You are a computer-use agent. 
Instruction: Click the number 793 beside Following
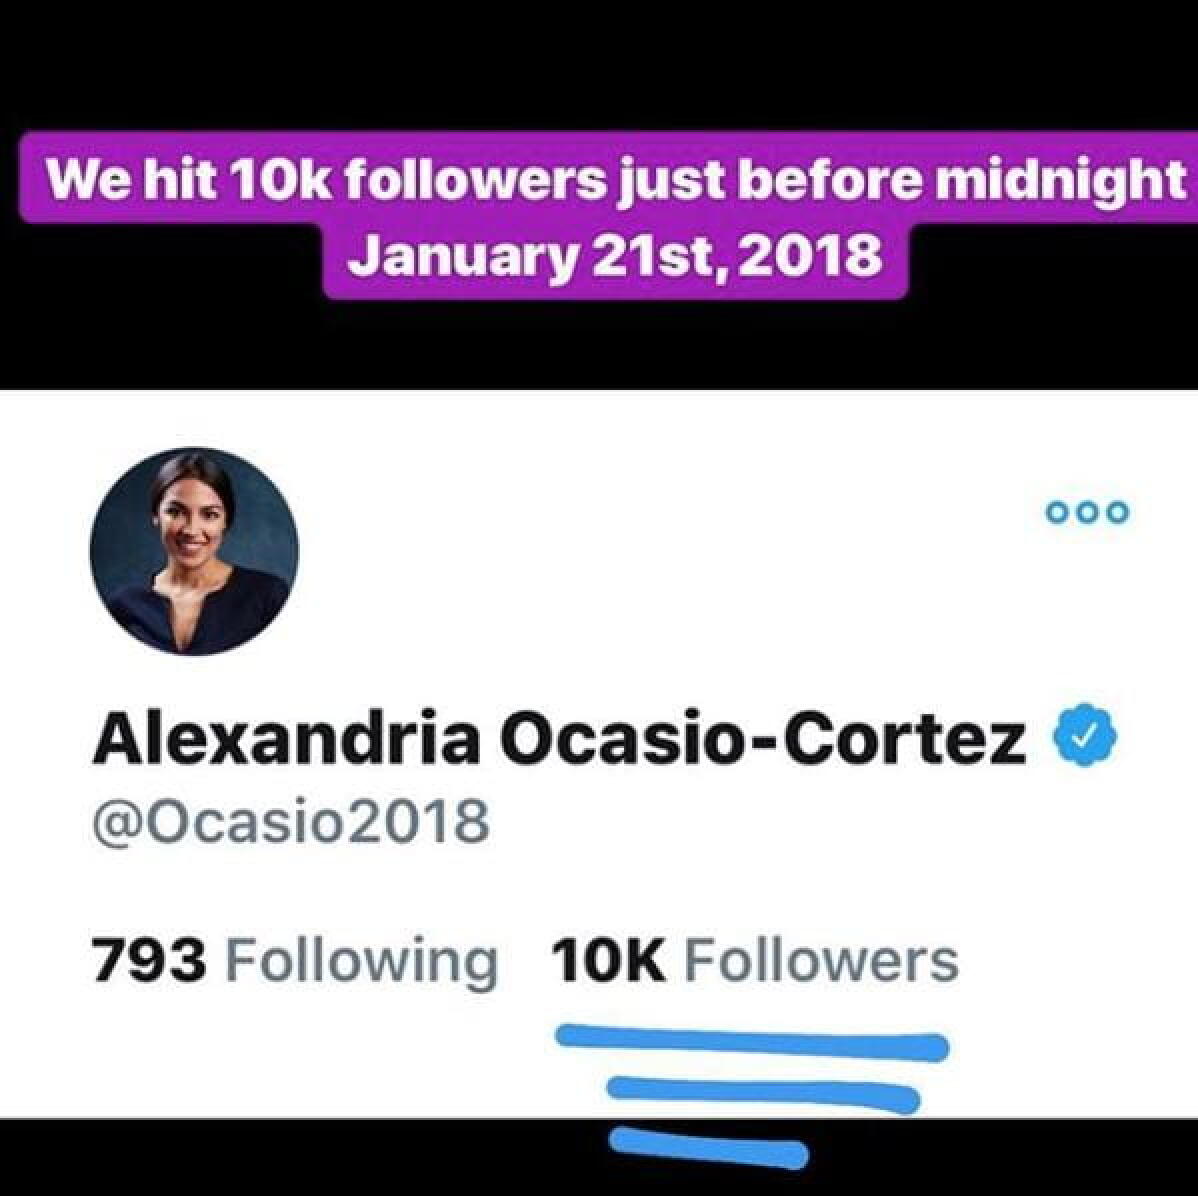pyautogui.click(x=149, y=960)
